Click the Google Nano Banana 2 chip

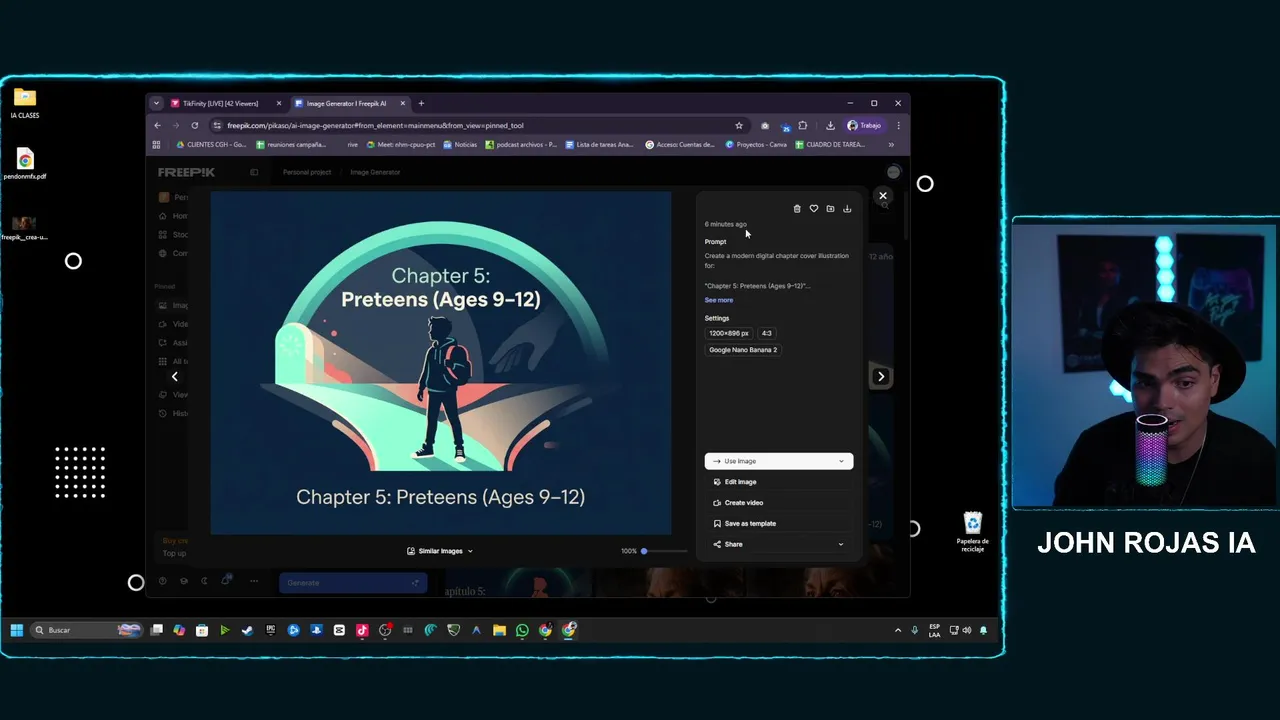coord(743,350)
